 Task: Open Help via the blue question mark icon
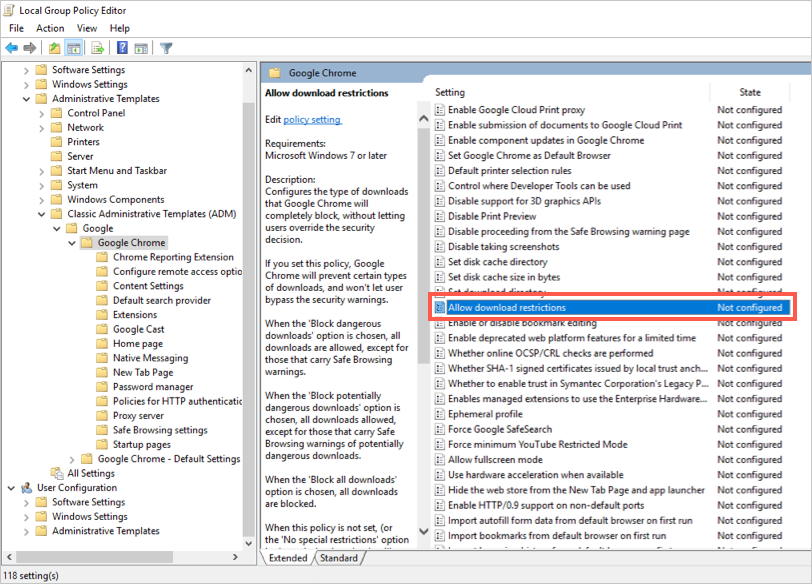[x=122, y=47]
